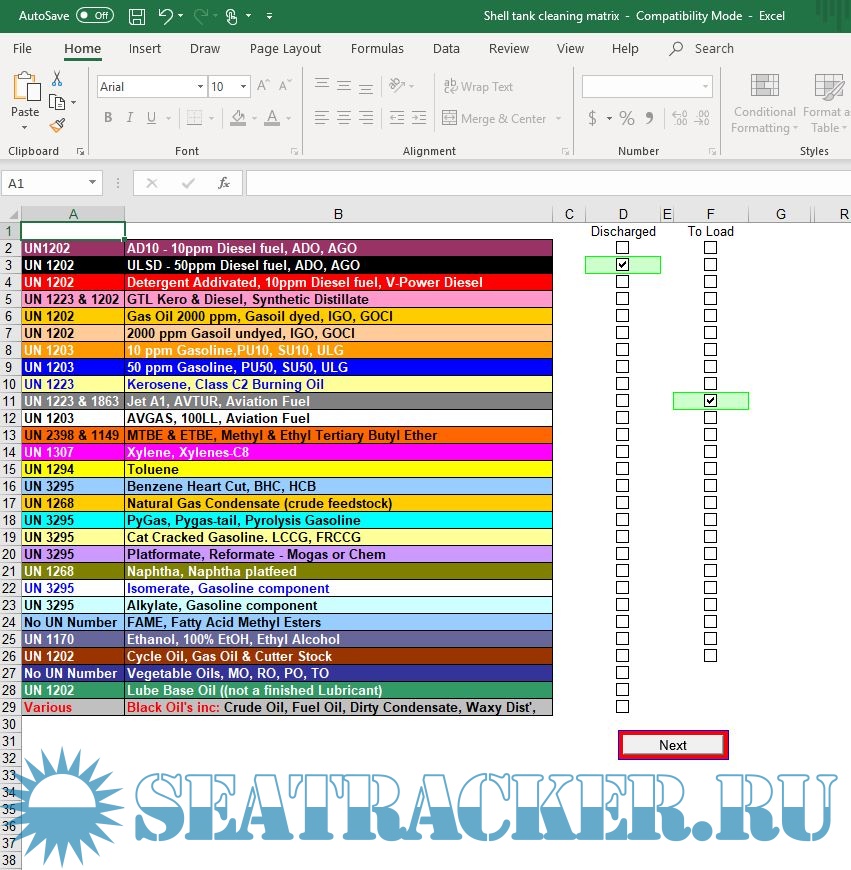Screen dimensions: 851x870
Task: Open the Page Layout tab
Action: 285,48
